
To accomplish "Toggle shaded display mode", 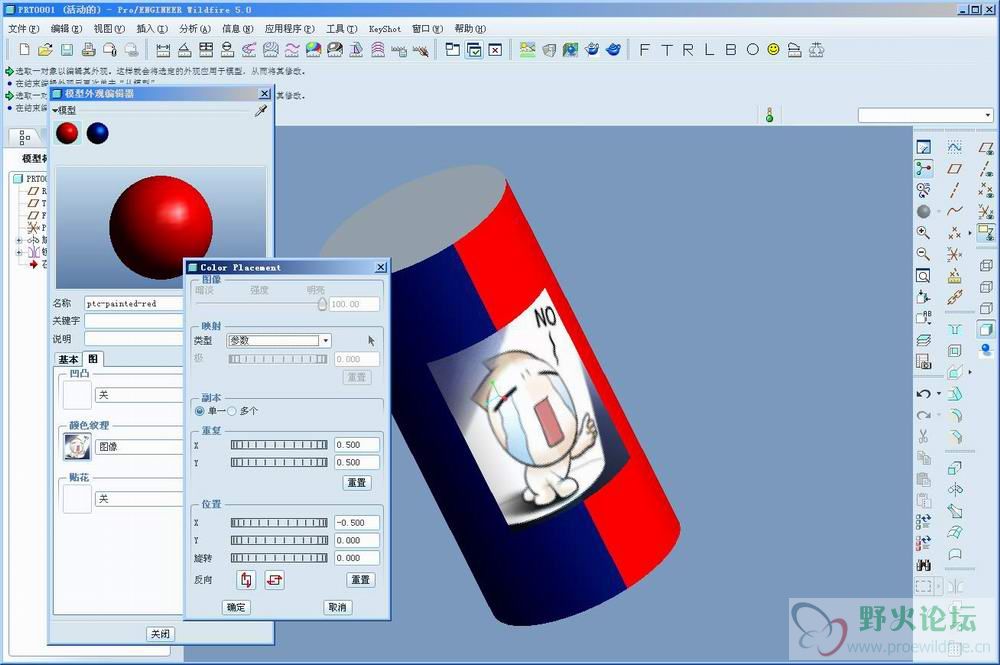I will click(985, 330).
